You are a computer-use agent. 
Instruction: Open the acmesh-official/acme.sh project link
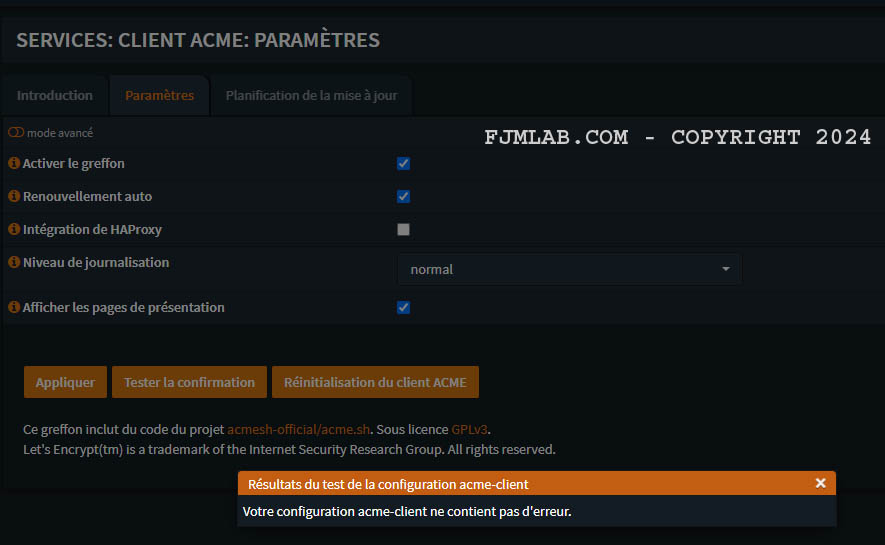click(300, 430)
